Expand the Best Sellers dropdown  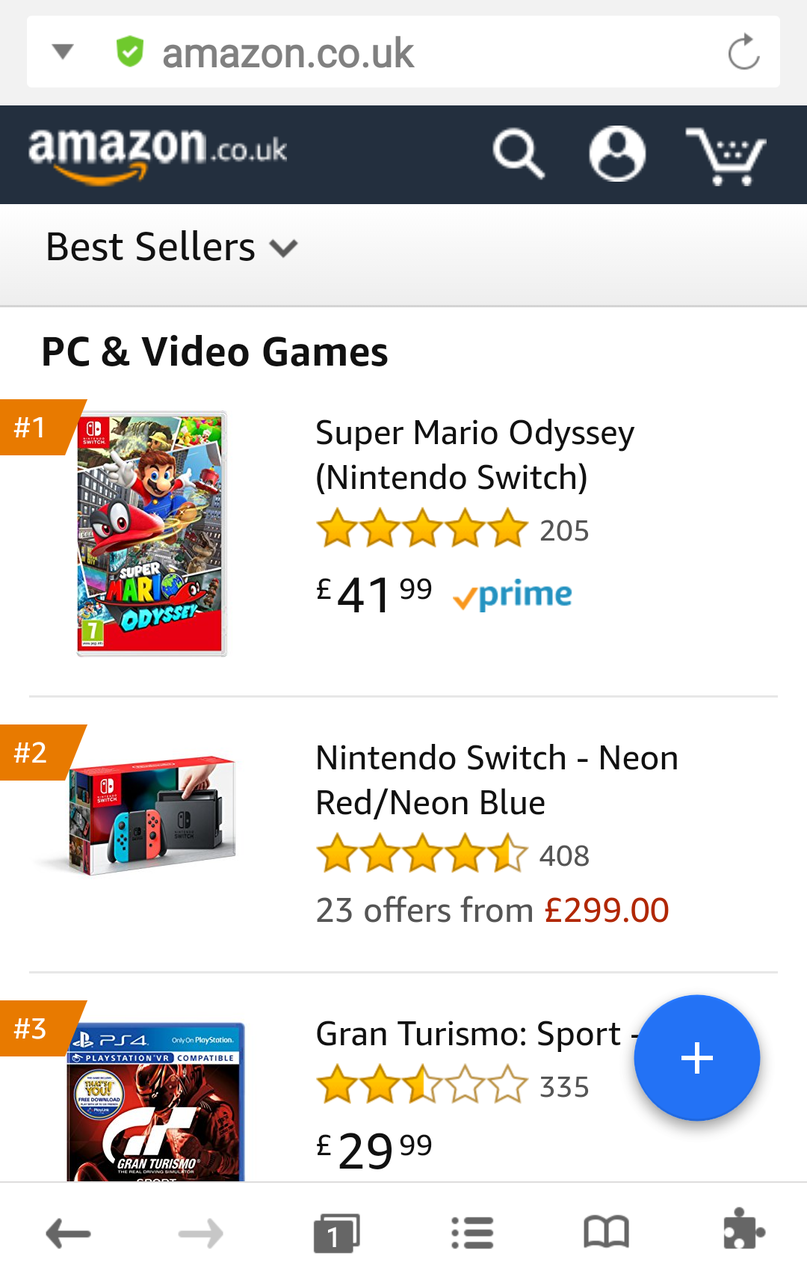[x=172, y=247]
